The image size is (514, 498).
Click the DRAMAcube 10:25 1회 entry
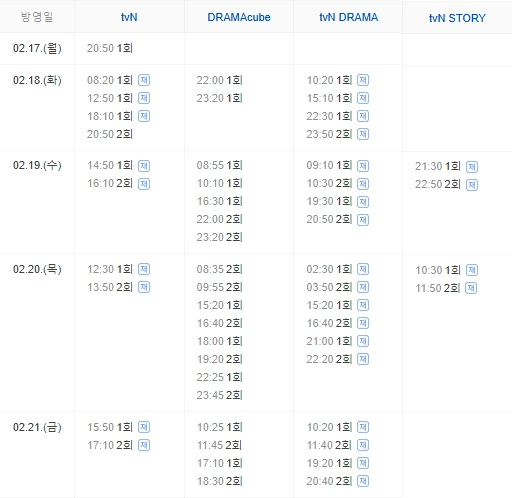click(x=219, y=427)
